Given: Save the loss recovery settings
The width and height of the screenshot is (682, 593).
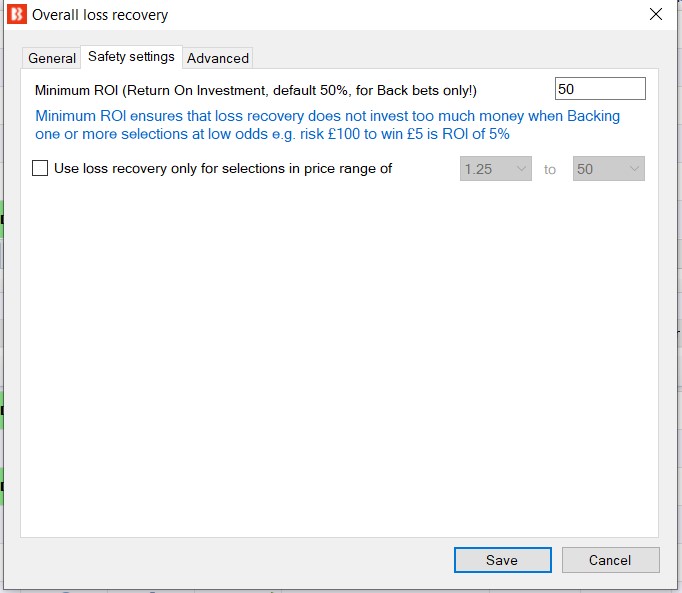Looking at the screenshot, I should point(503,560).
